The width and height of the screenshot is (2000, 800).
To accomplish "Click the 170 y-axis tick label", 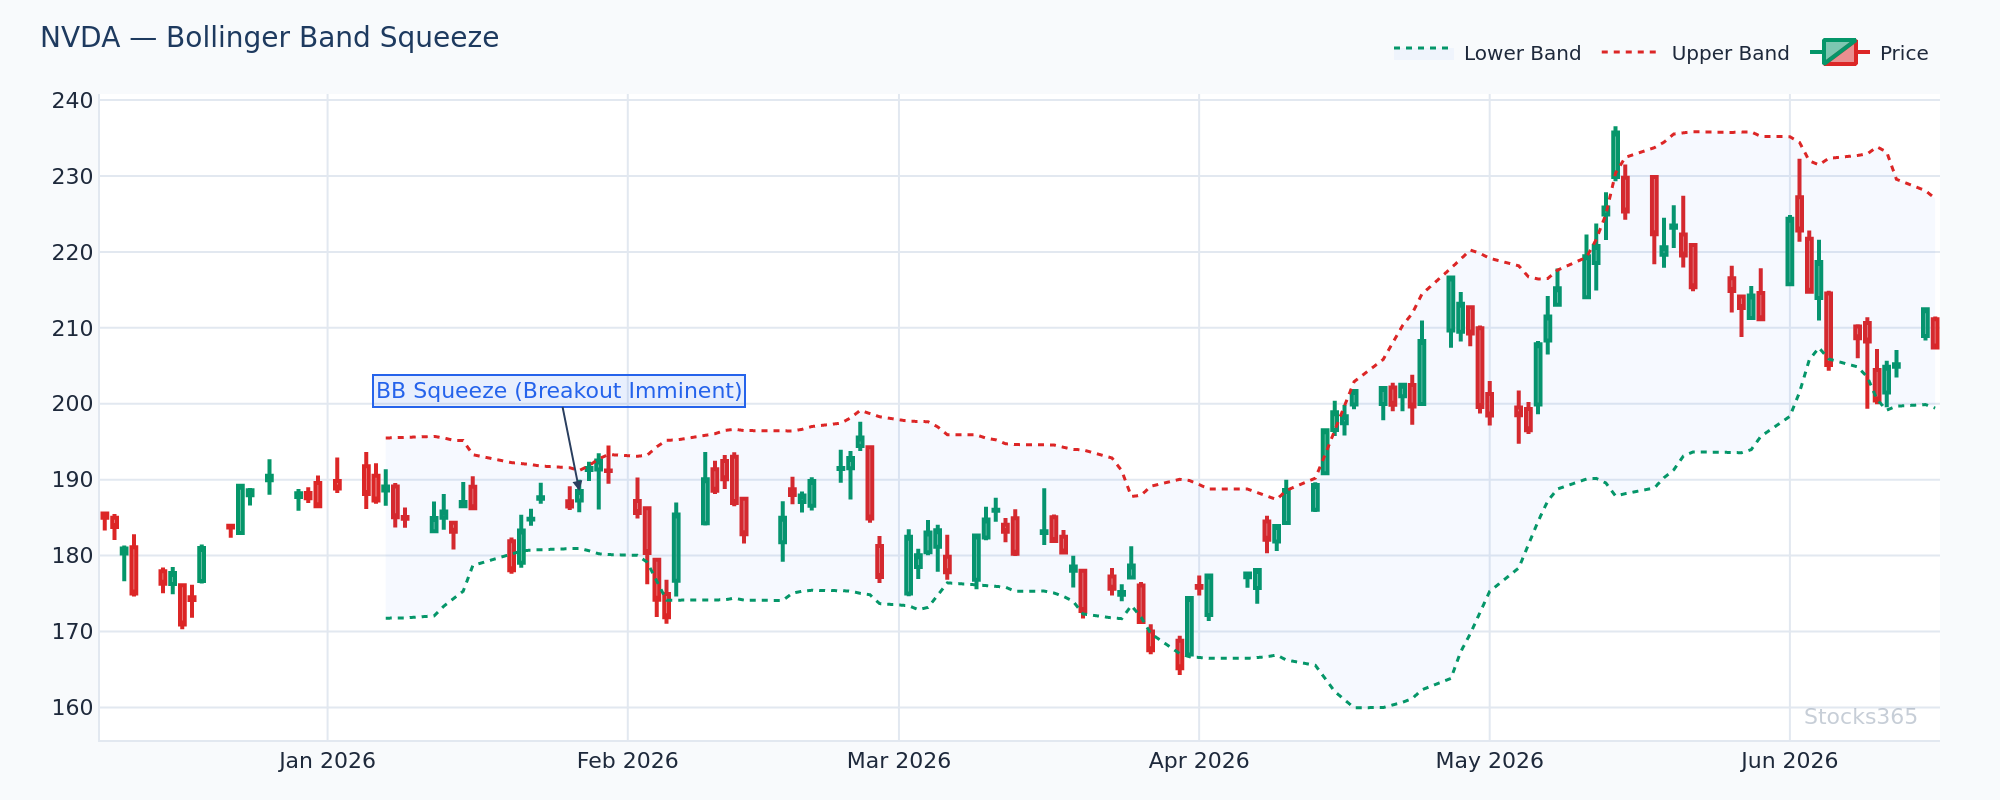I will (x=73, y=632).
